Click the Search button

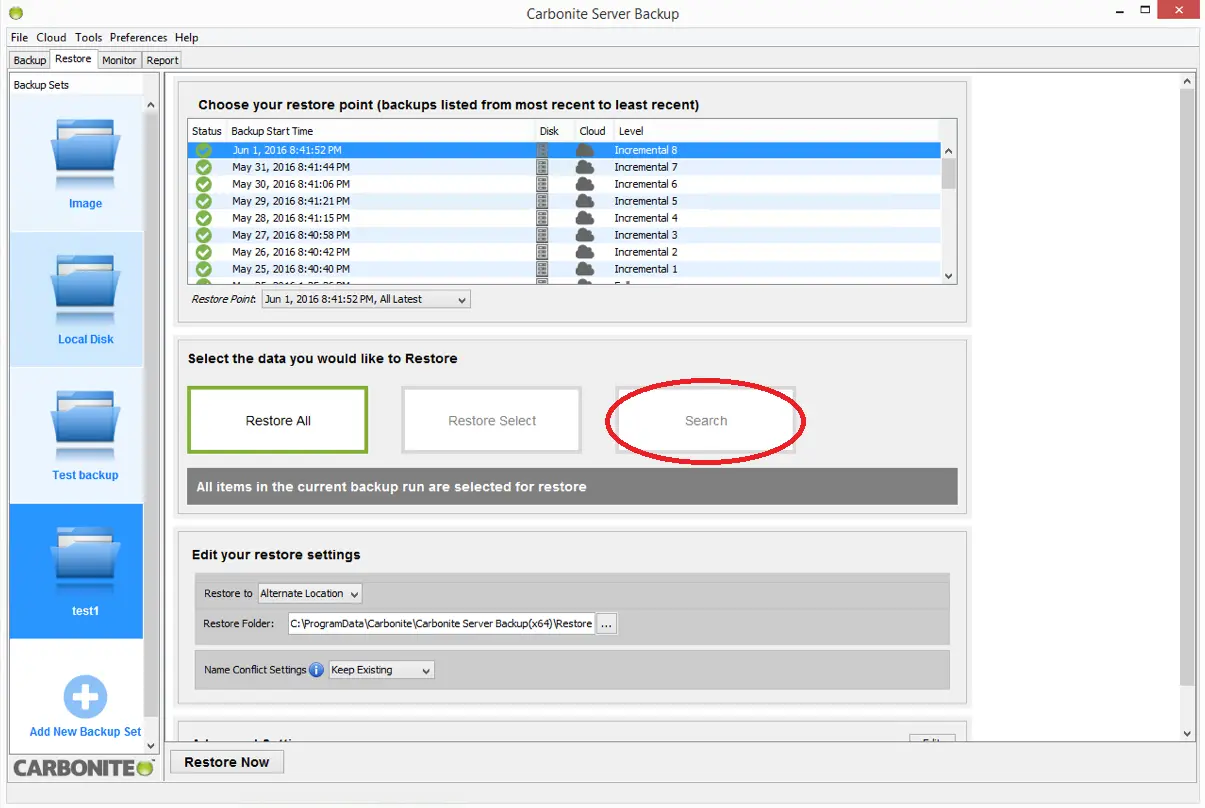pos(705,421)
